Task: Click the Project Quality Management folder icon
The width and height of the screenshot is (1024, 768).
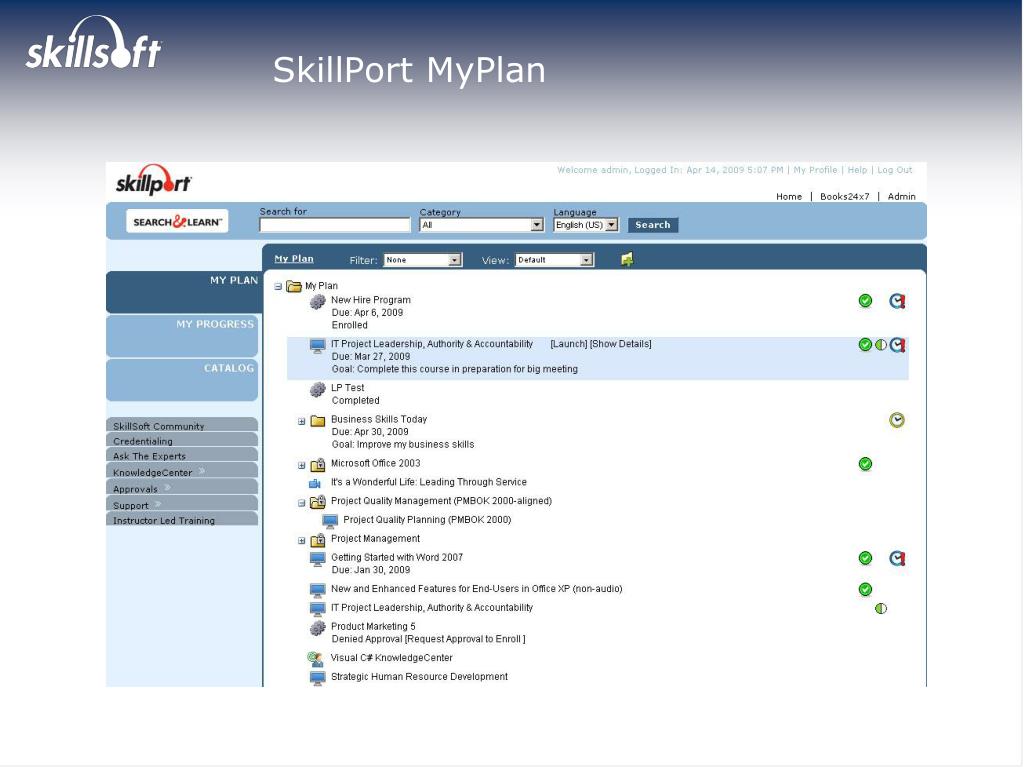Action: 318,502
